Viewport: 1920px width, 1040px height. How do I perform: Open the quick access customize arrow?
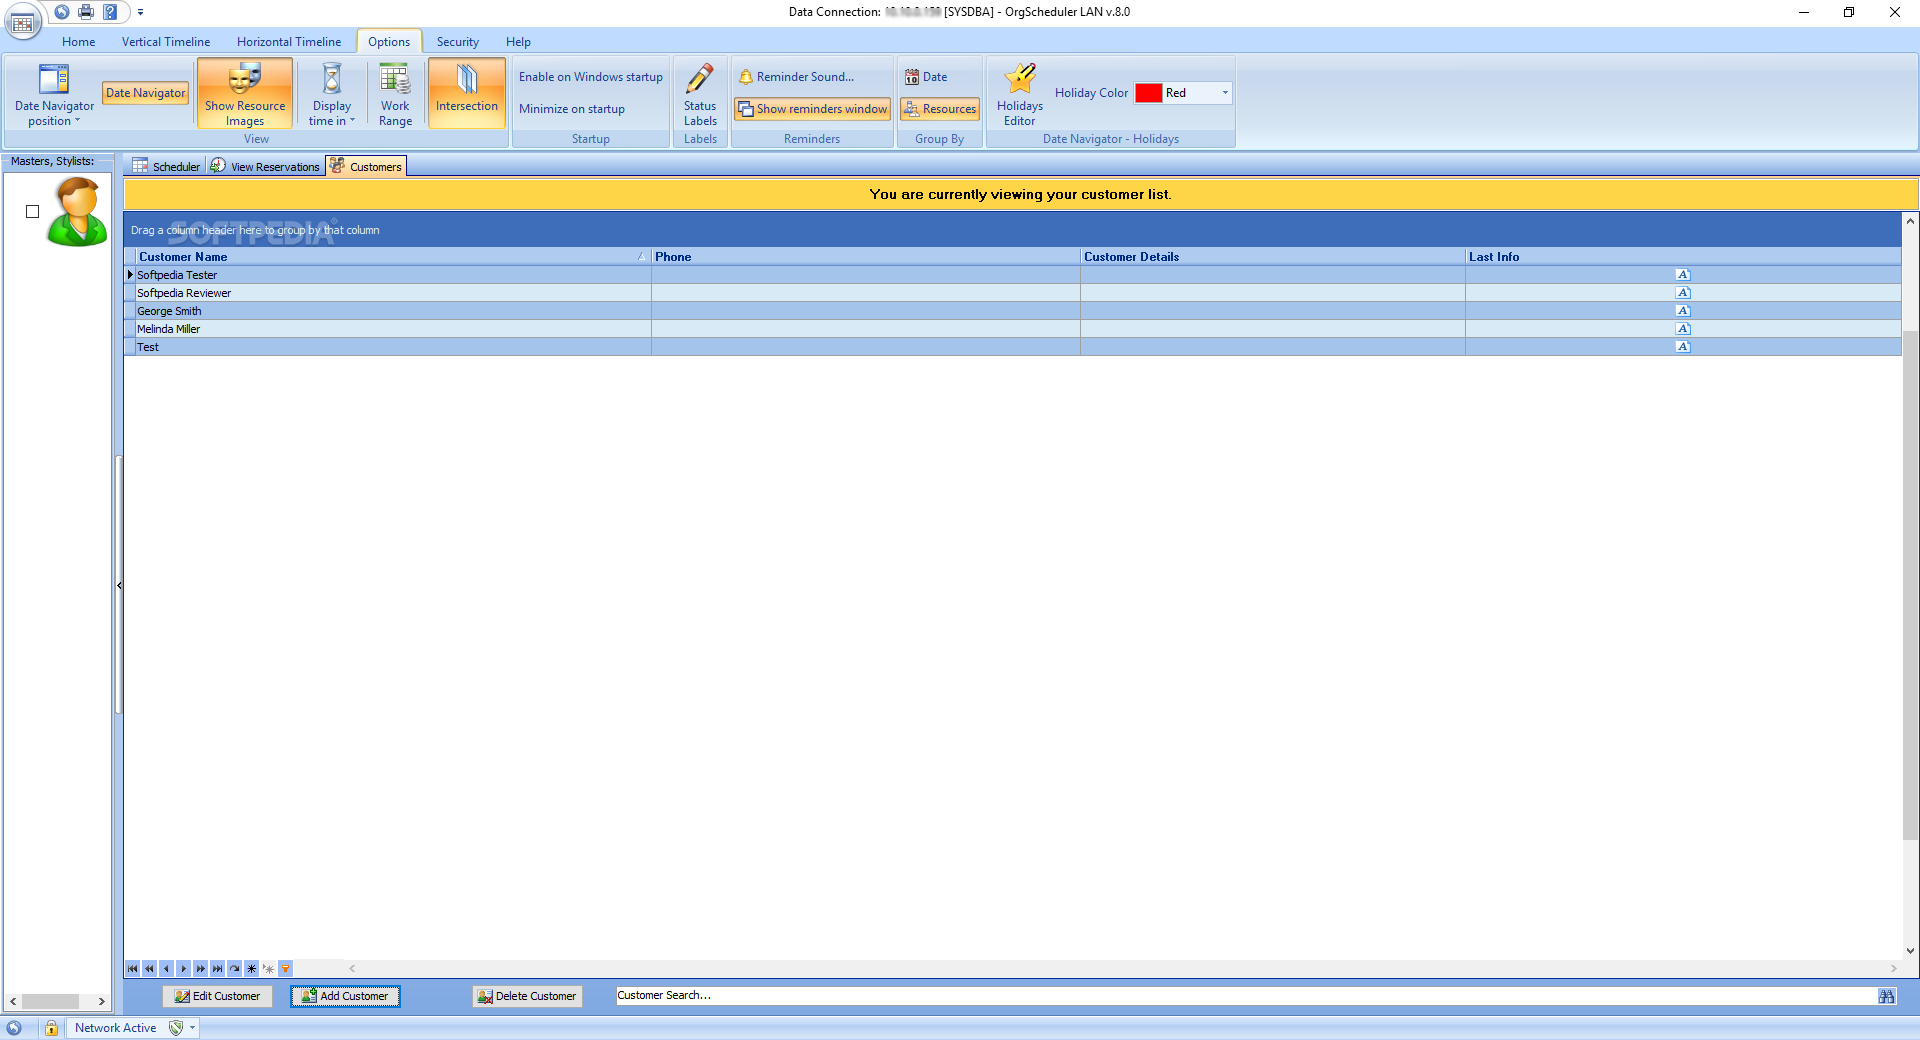tap(141, 13)
